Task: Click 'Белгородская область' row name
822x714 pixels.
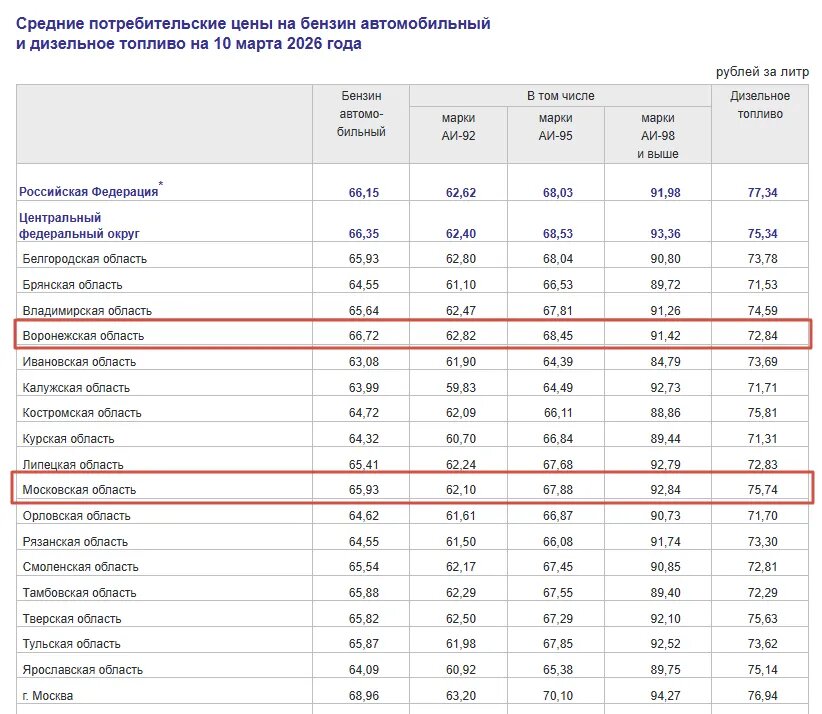Action: tap(84, 259)
